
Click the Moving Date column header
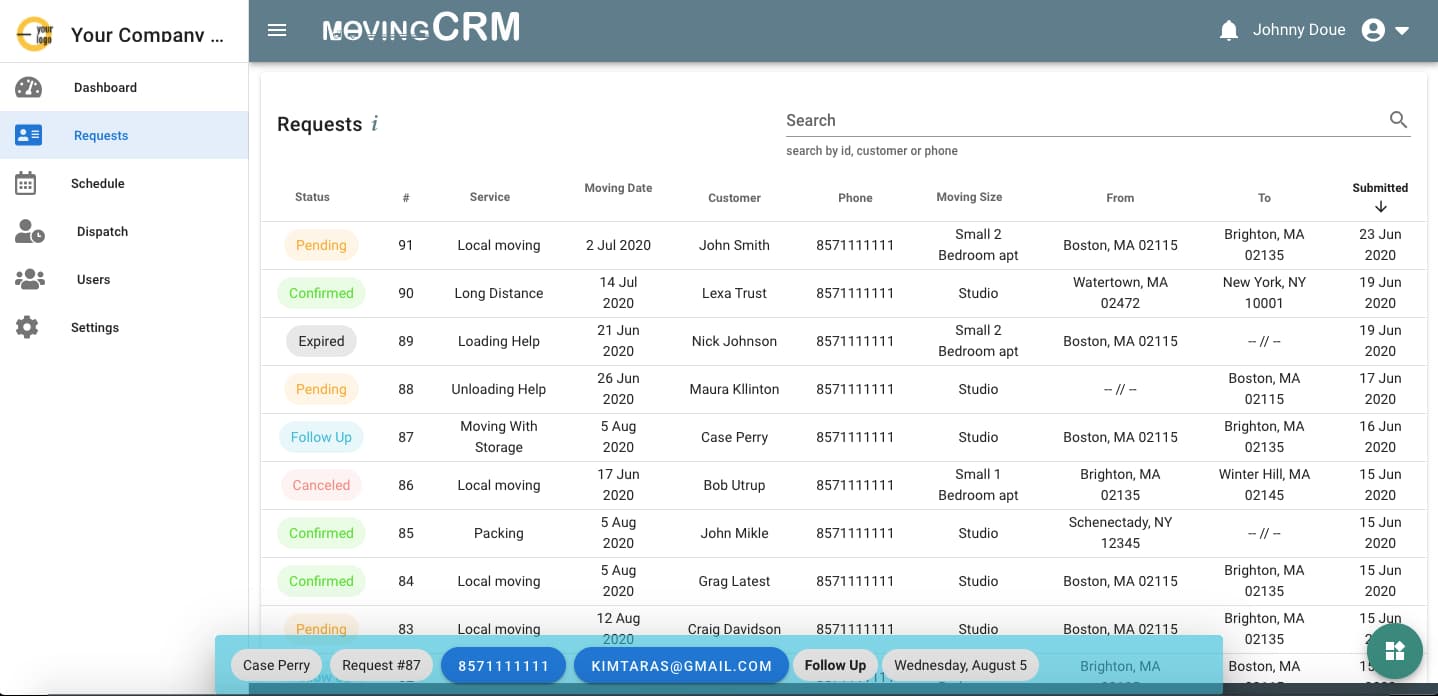[x=618, y=188]
